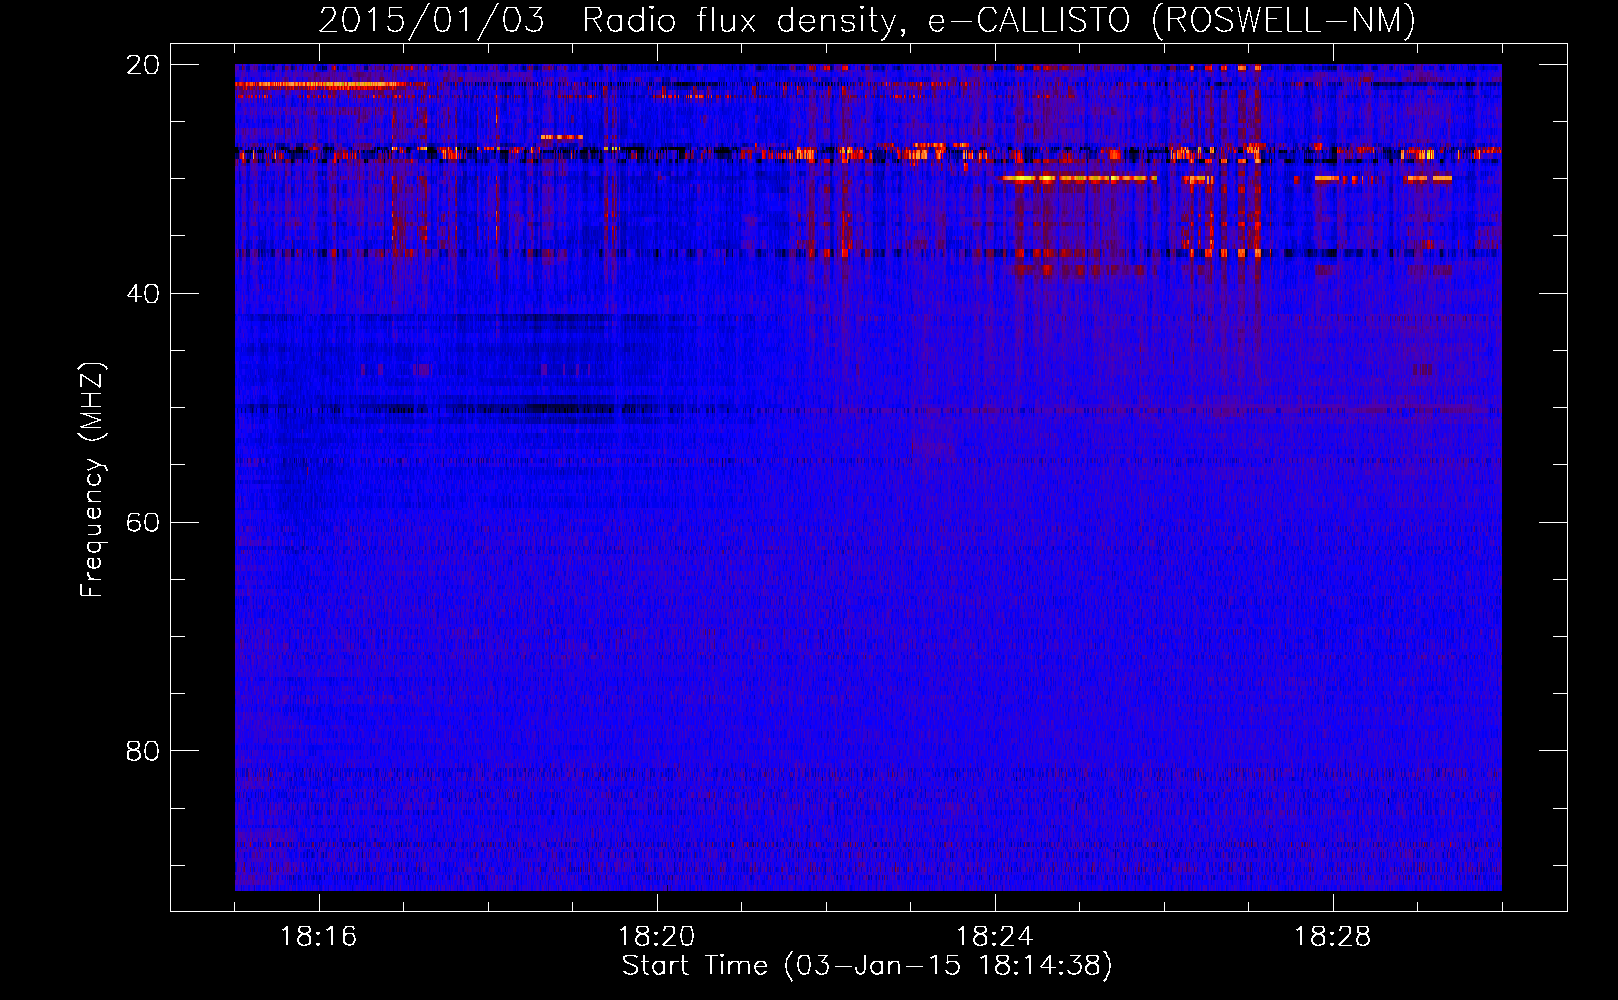
Task: Click the '18:16' time tick label
Action: [x=319, y=937]
